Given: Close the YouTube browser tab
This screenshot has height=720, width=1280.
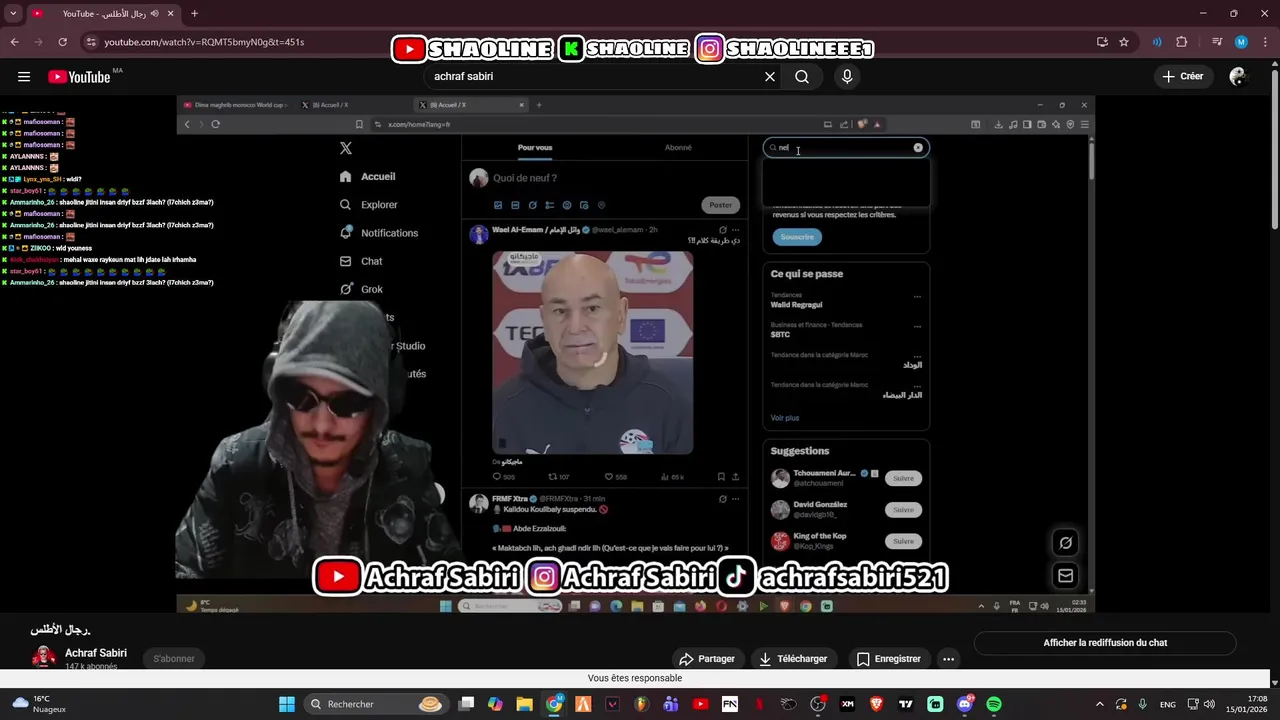Looking at the screenshot, I should [x=170, y=14].
